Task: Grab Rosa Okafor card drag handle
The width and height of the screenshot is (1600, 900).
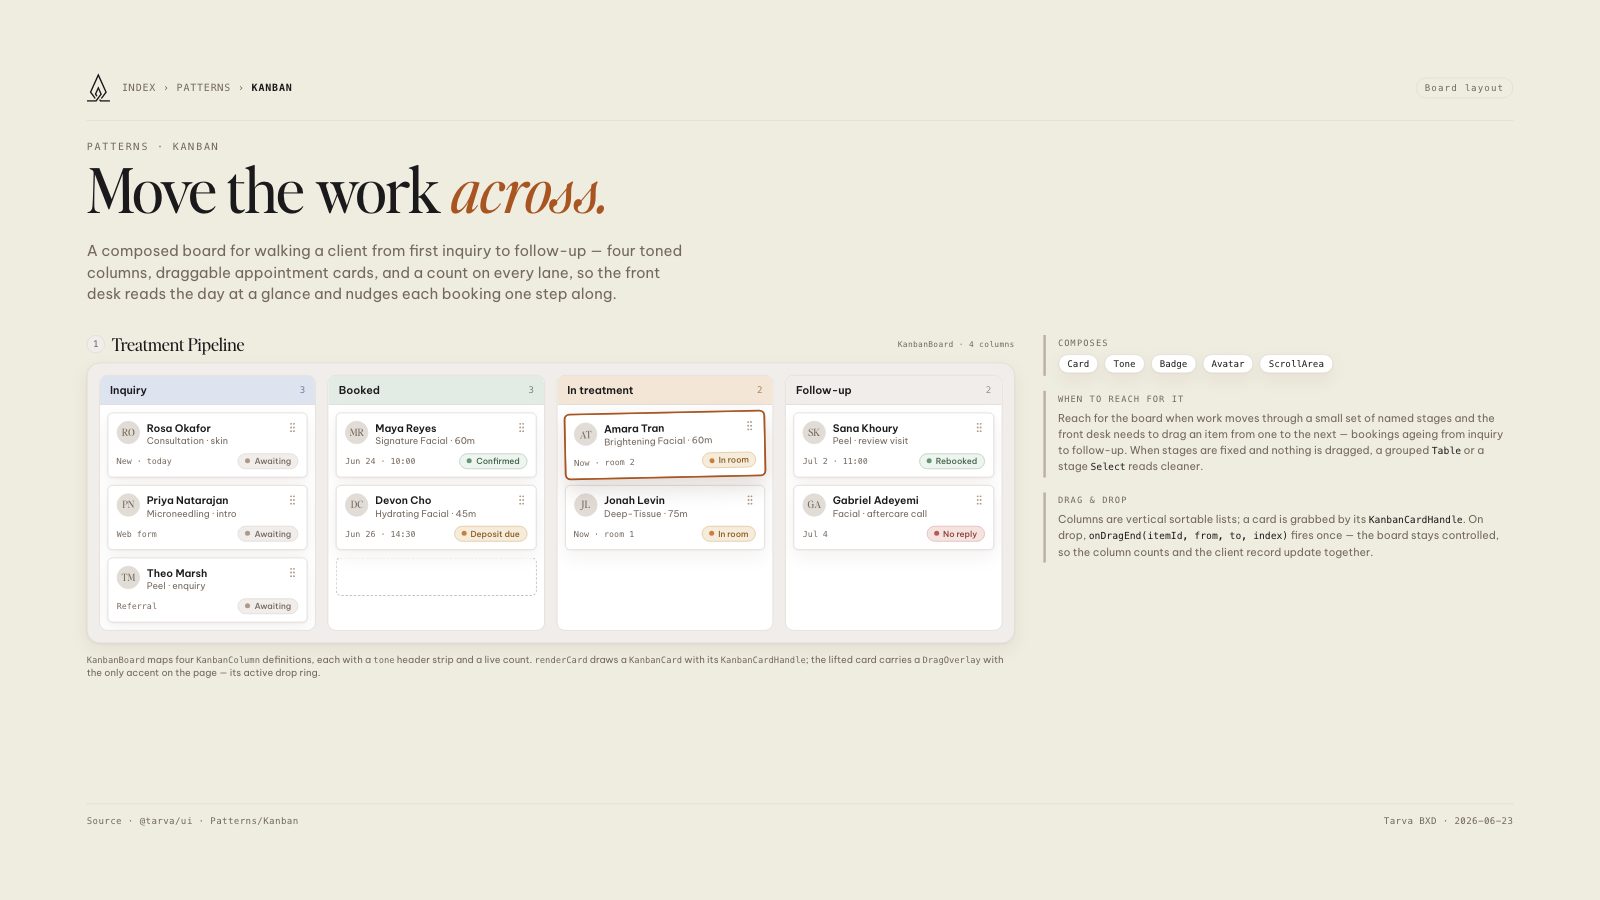Action: pos(292,428)
